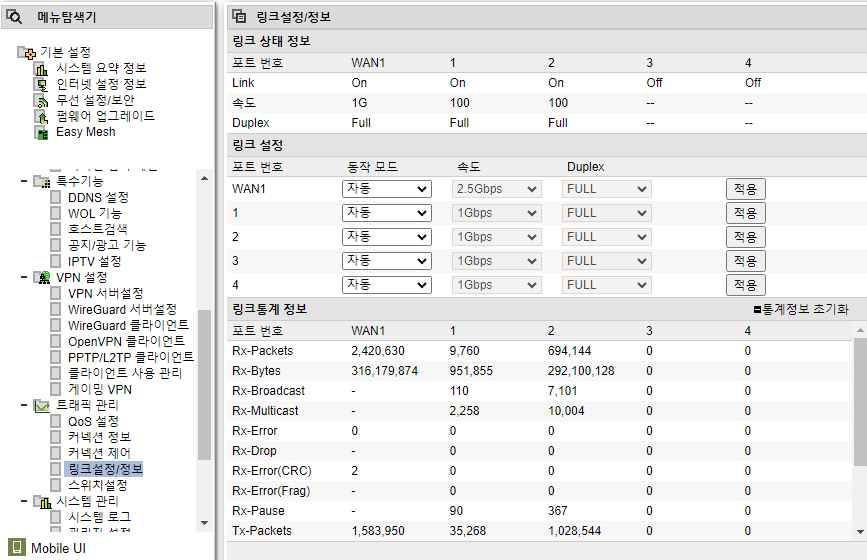Click 적용 button for port 1
This screenshot has height=560, width=867.
click(745, 213)
